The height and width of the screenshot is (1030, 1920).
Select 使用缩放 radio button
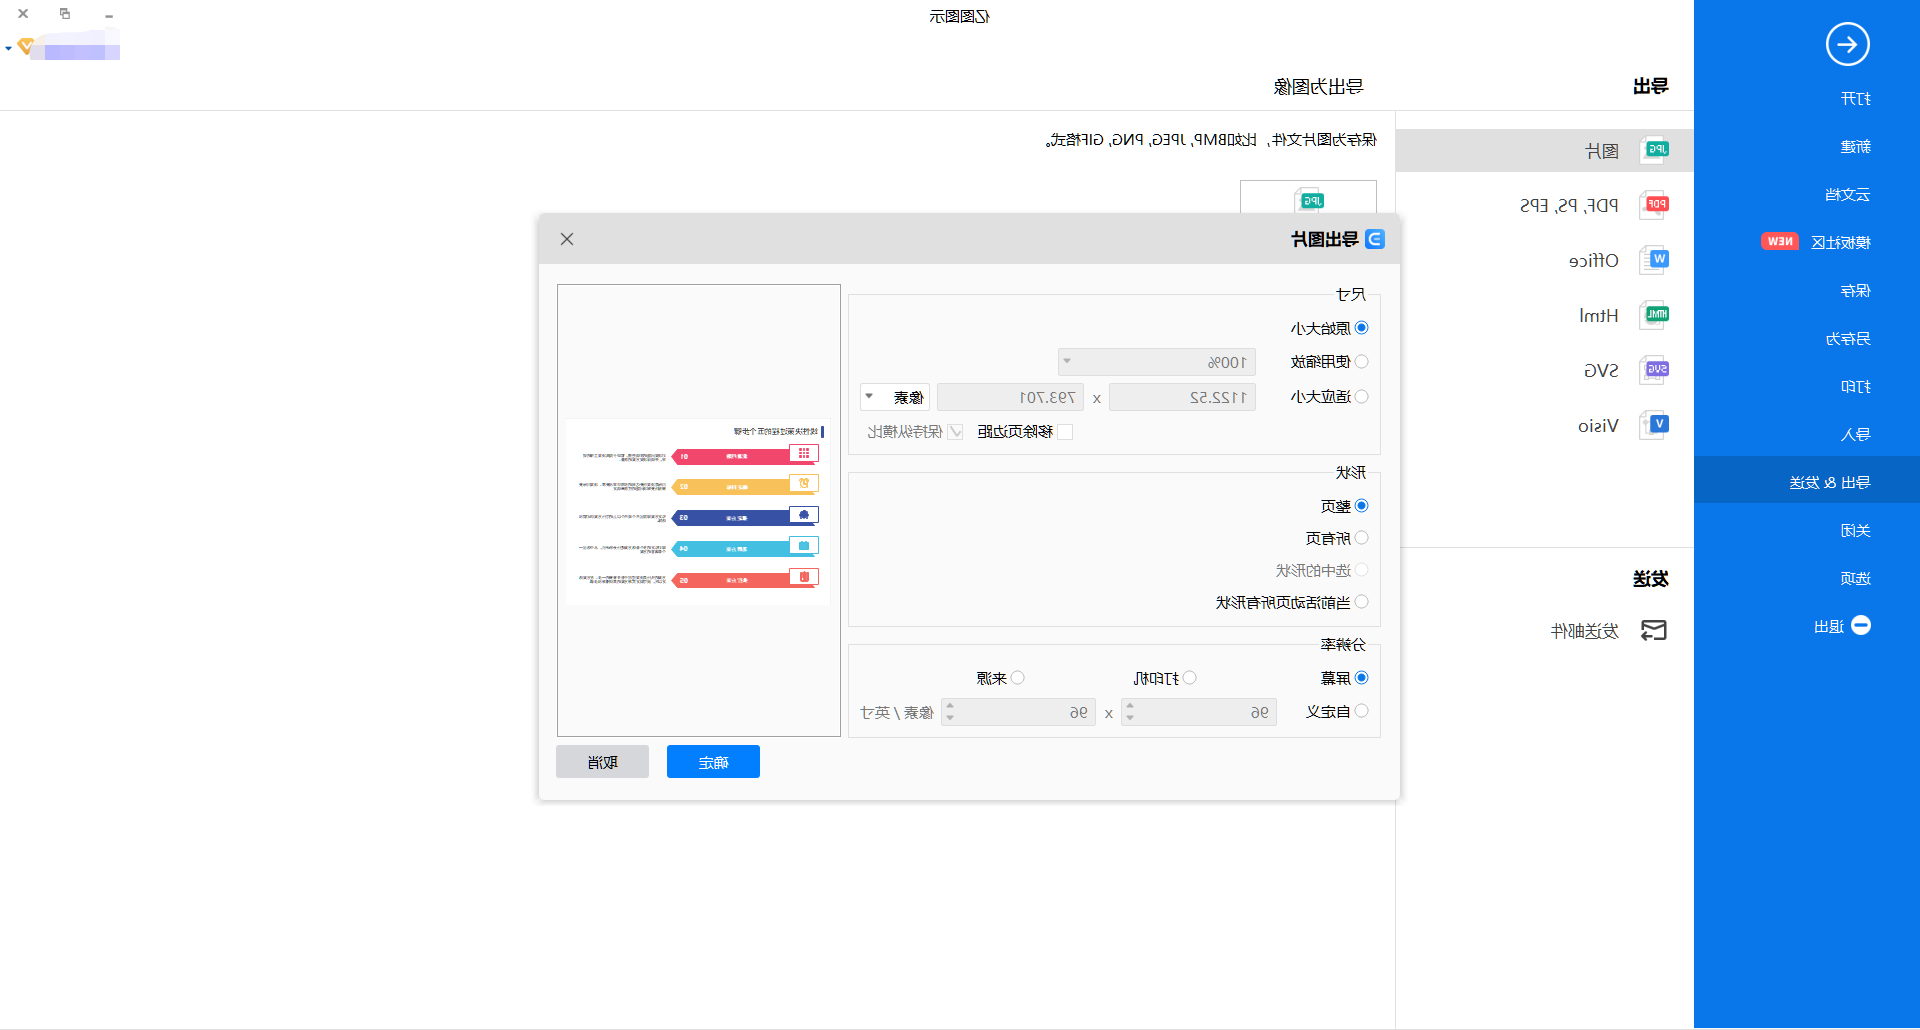click(x=1361, y=362)
